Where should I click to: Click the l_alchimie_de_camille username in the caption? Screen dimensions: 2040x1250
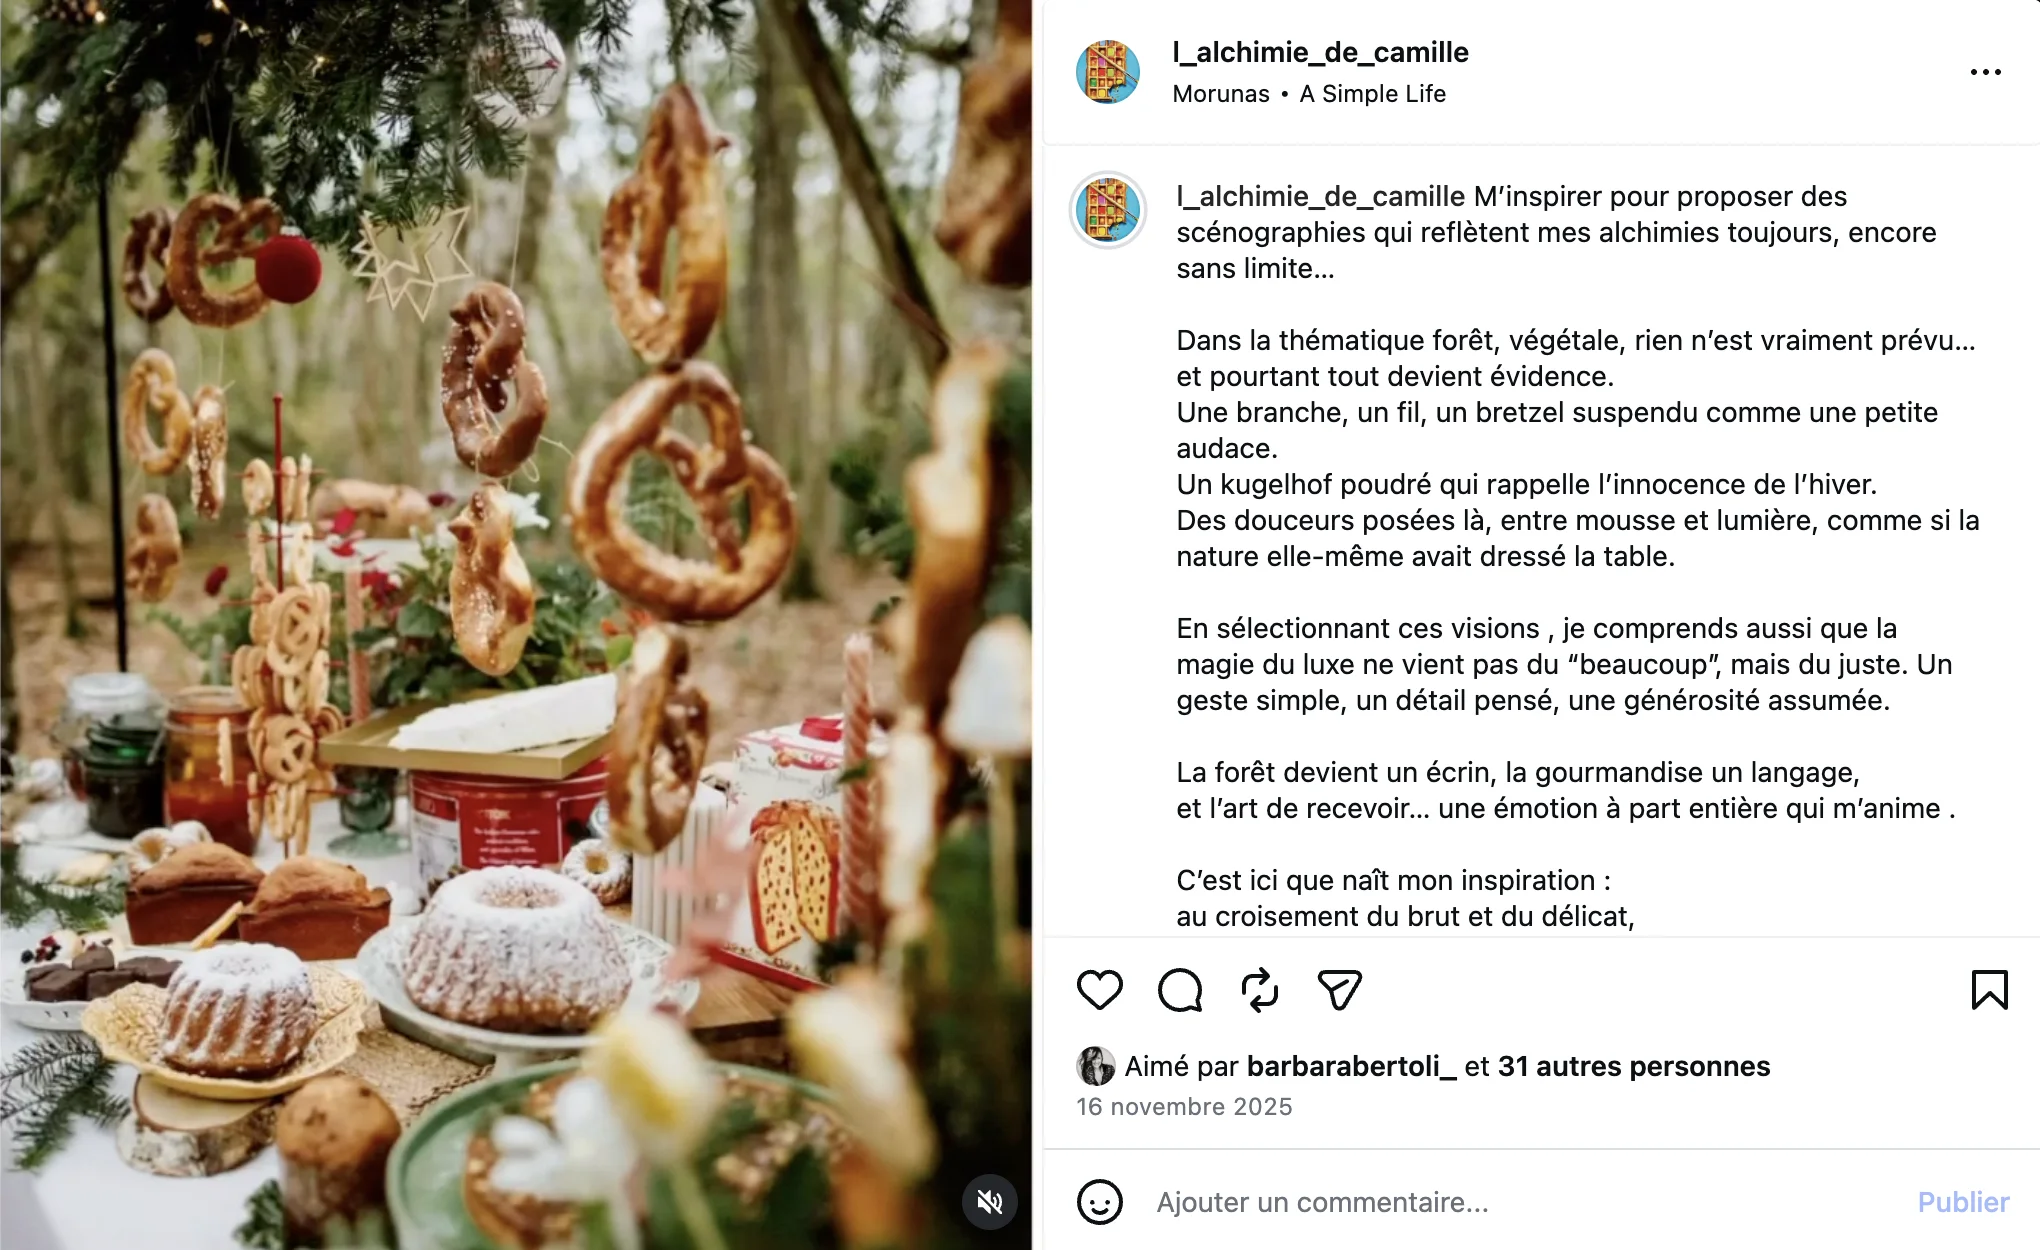click(x=1320, y=196)
